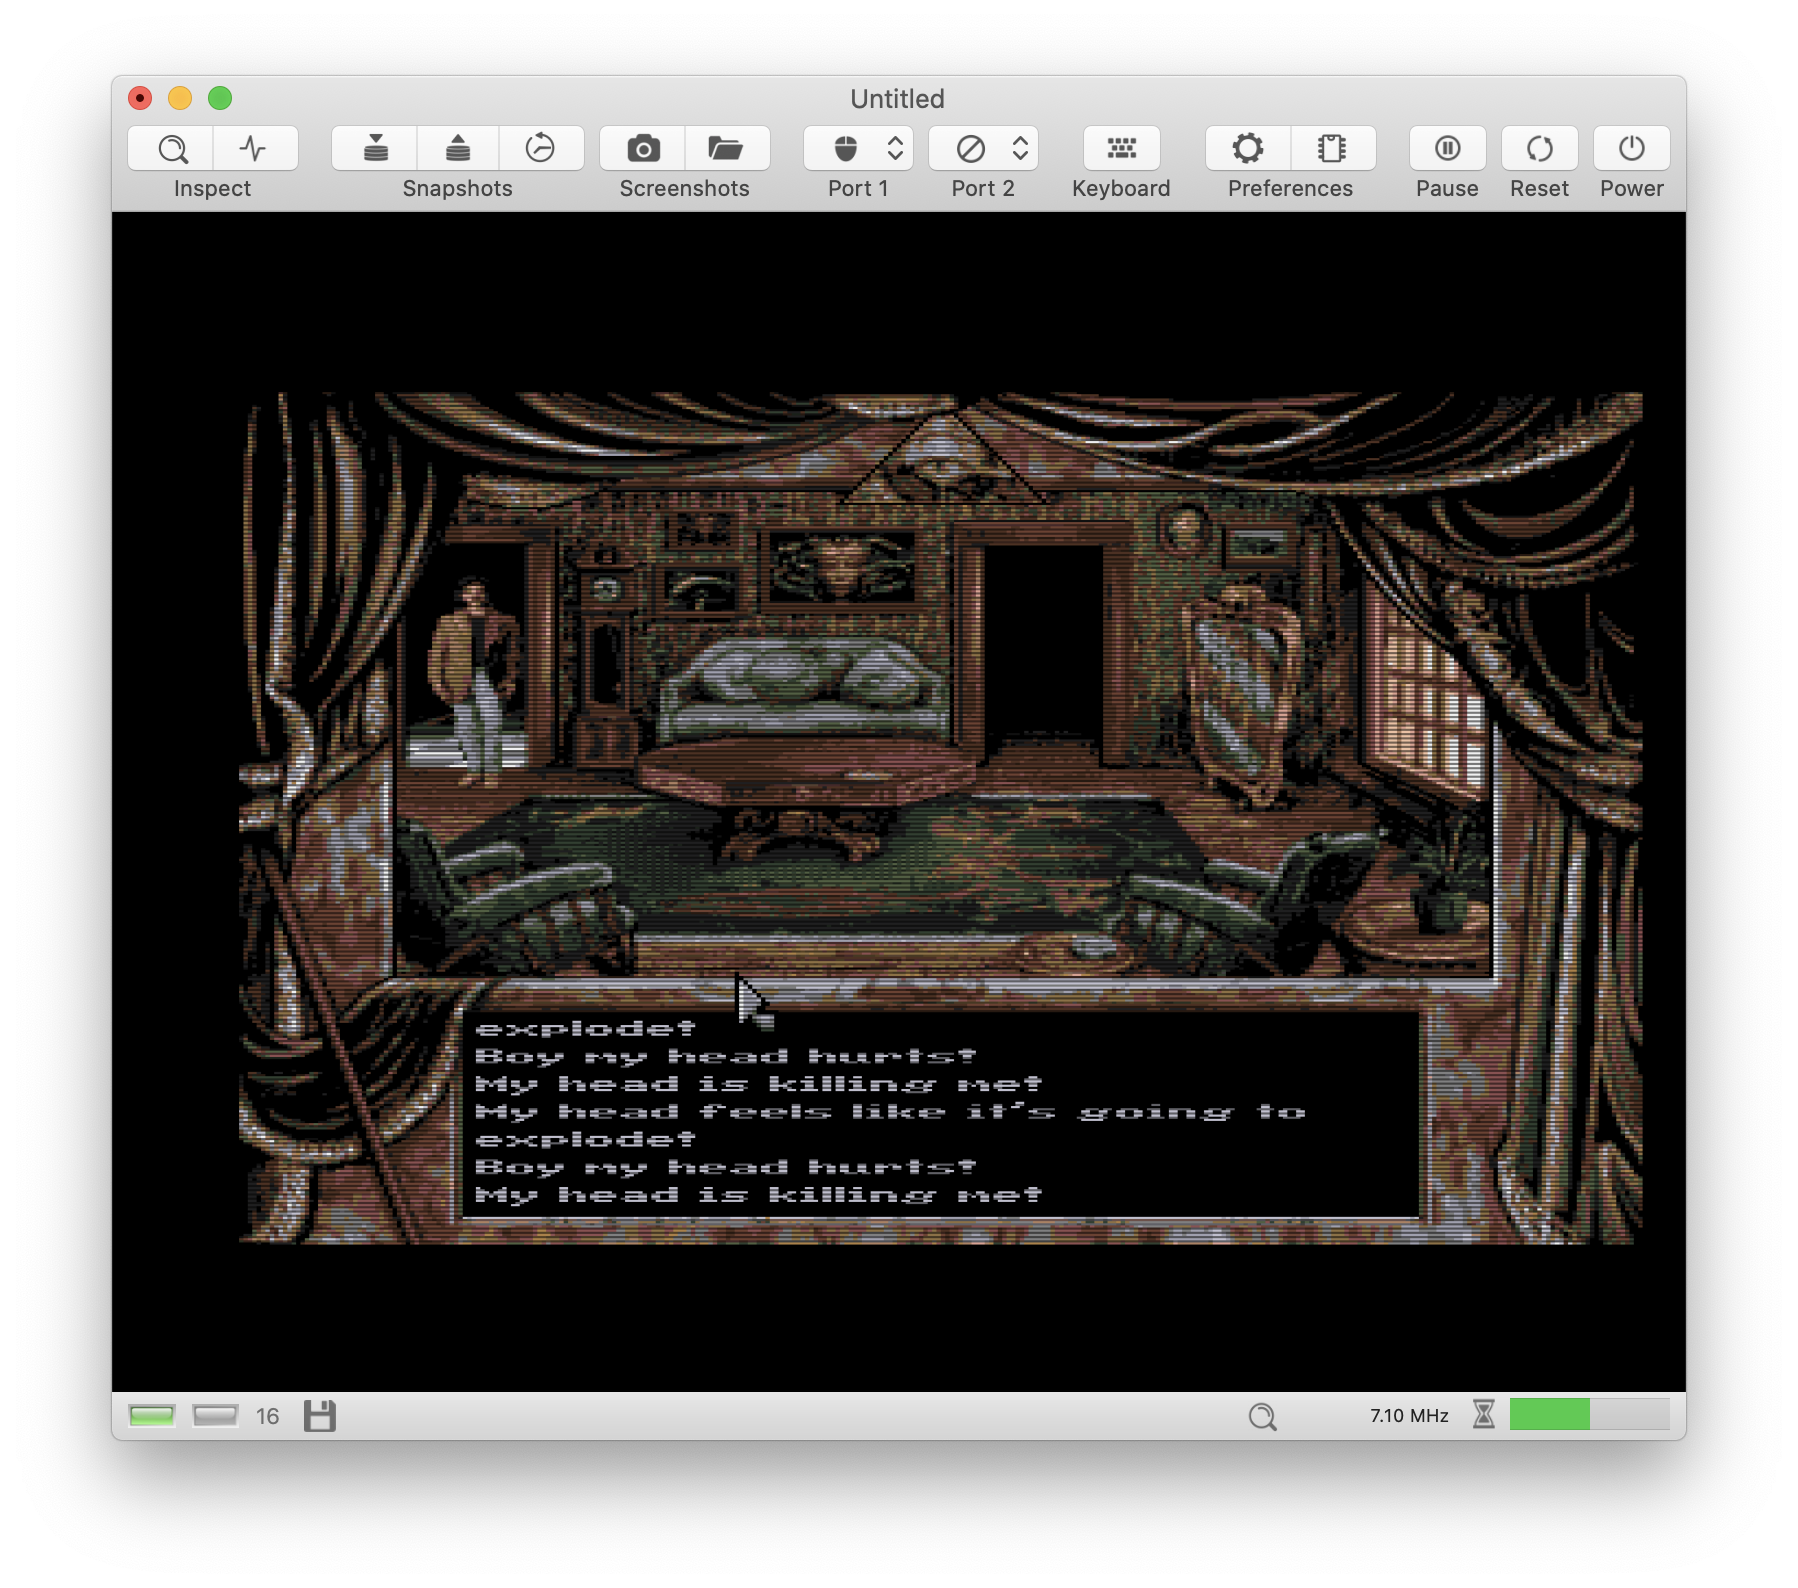Close the Untitled emulator window
This screenshot has height=1588, width=1798.
[140, 98]
